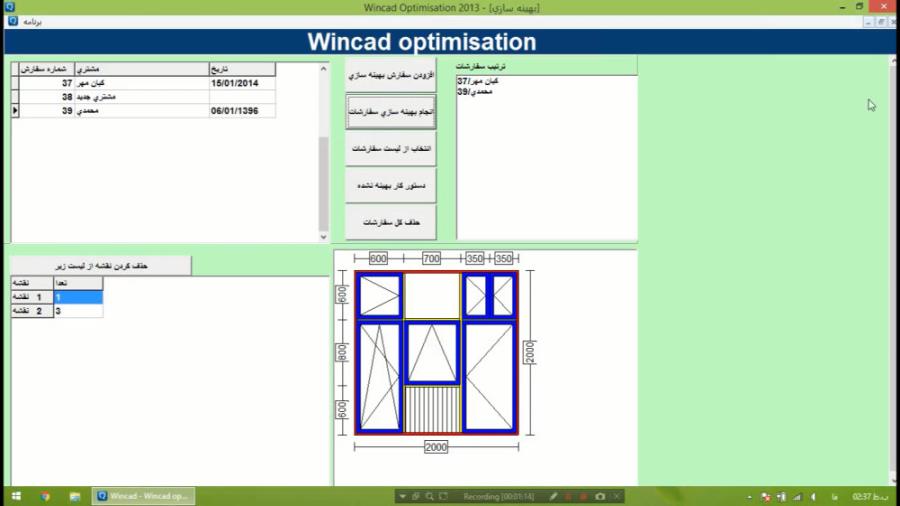Select order 39 in the ترتیب سفارشات list
Image resolution: width=900 pixels, height=506 pixels.
[x=471, y=91]
